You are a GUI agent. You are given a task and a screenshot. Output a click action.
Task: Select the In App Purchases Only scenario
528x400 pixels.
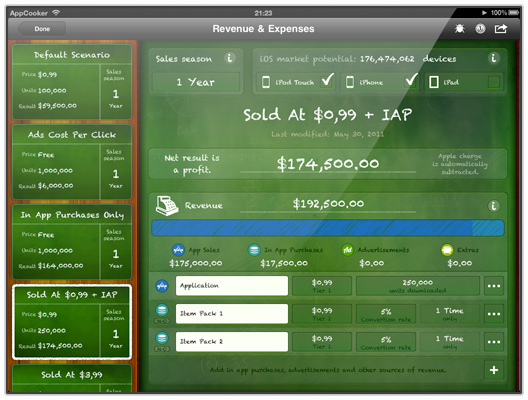72,242
